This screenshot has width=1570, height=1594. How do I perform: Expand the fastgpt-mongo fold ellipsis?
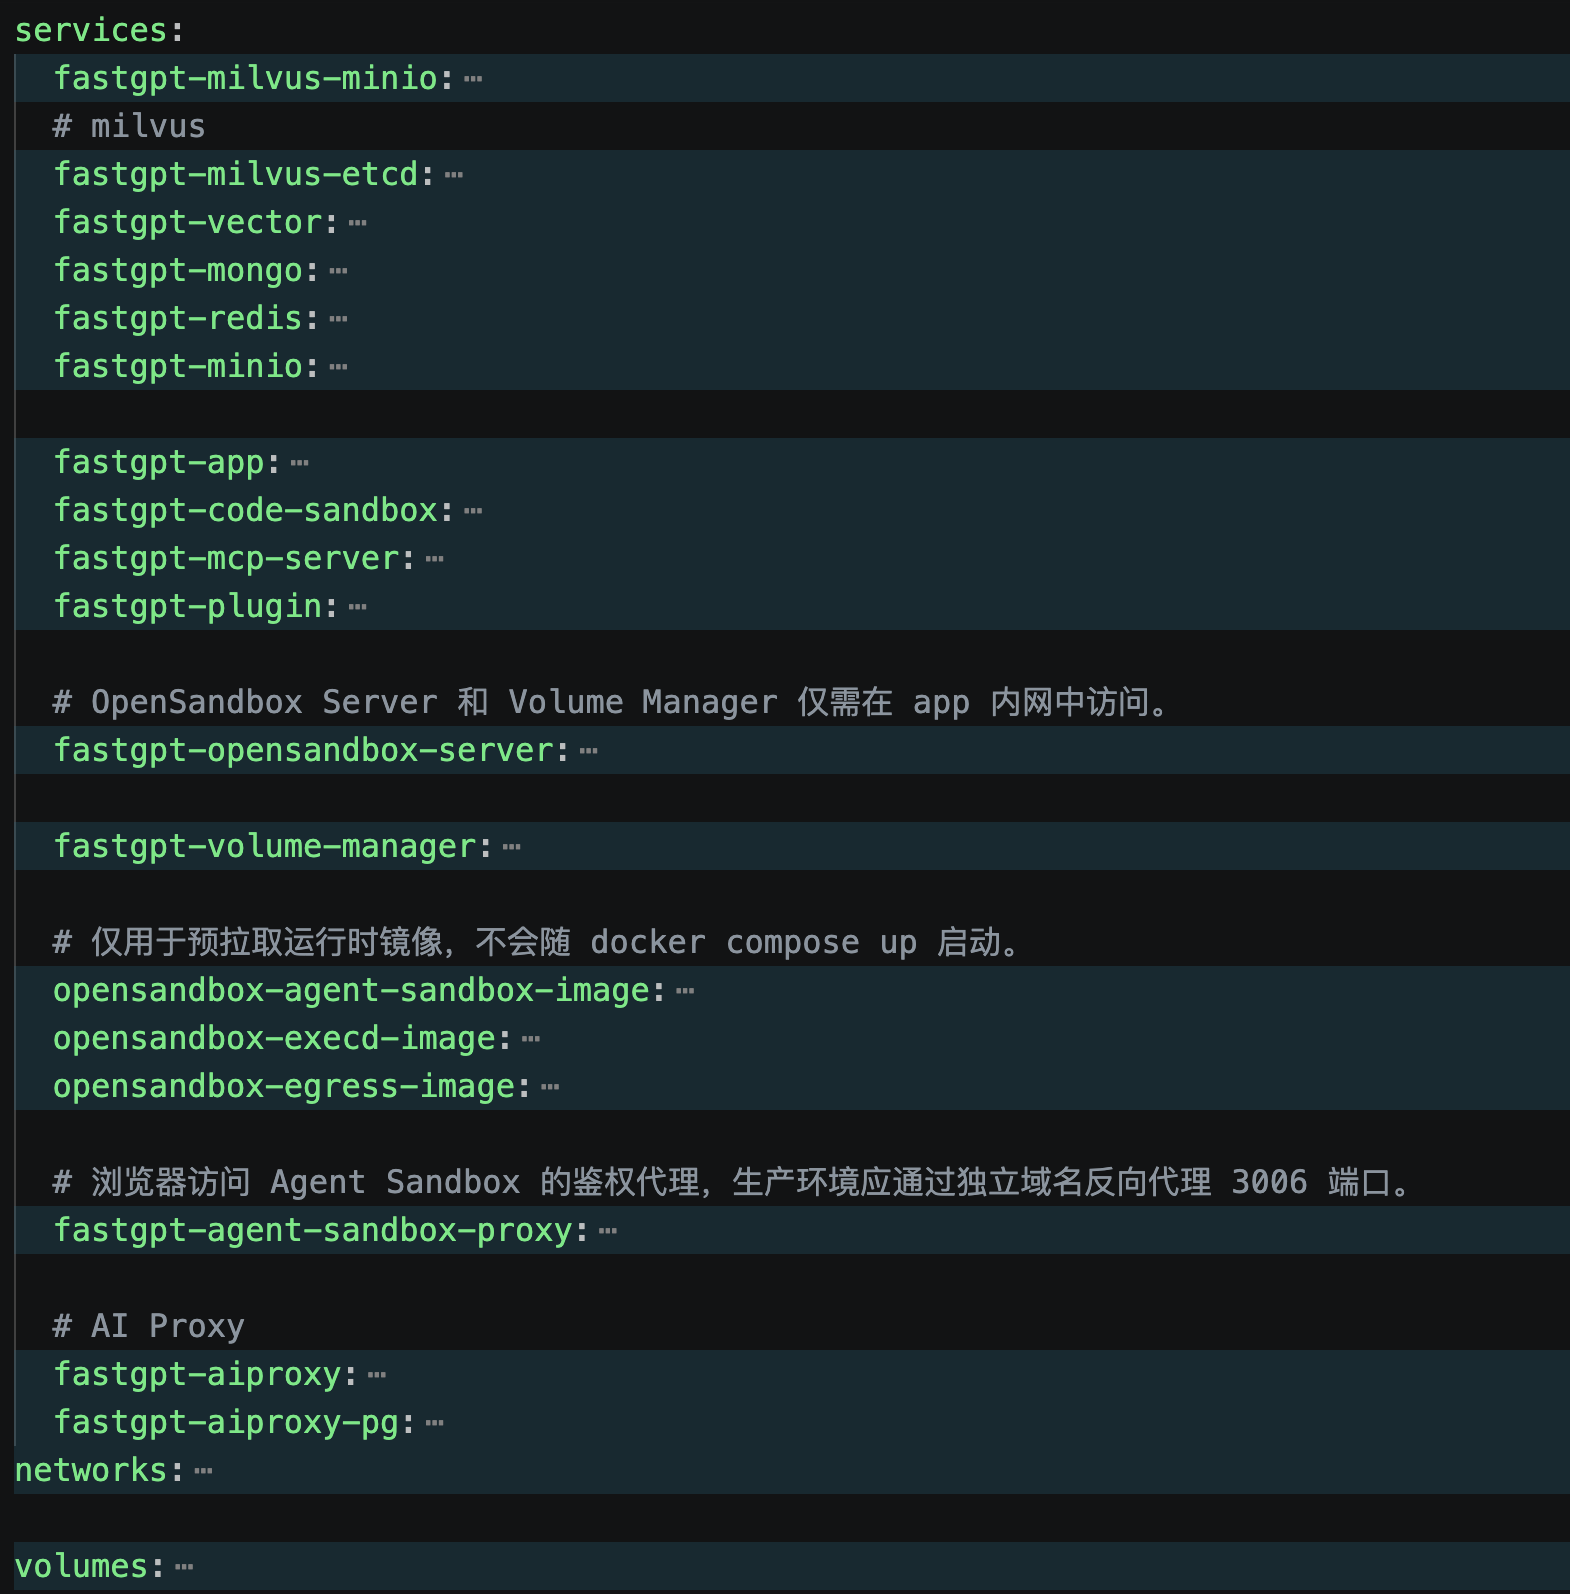[x=339, y=271]
